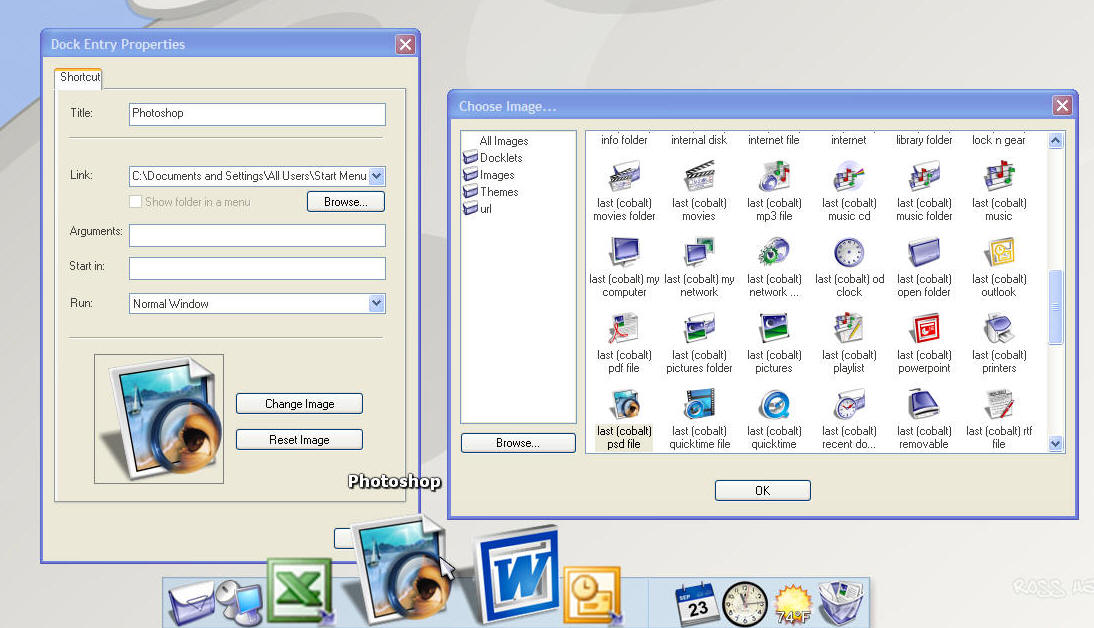1094x628 pixels.
Task: Click the image list scrollbar down arrow
Action: click(x=1056, y=443)
